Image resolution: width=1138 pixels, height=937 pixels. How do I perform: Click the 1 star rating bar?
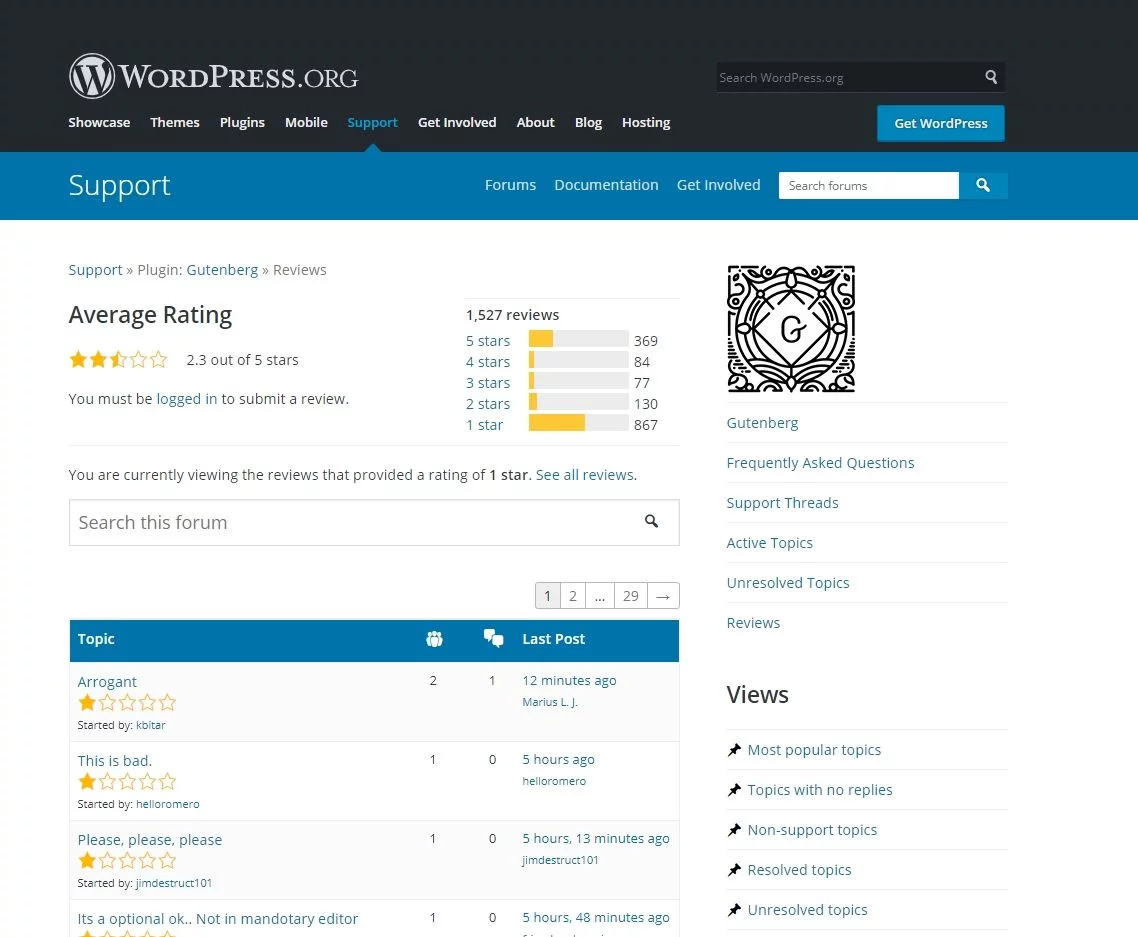pos(578,422)
